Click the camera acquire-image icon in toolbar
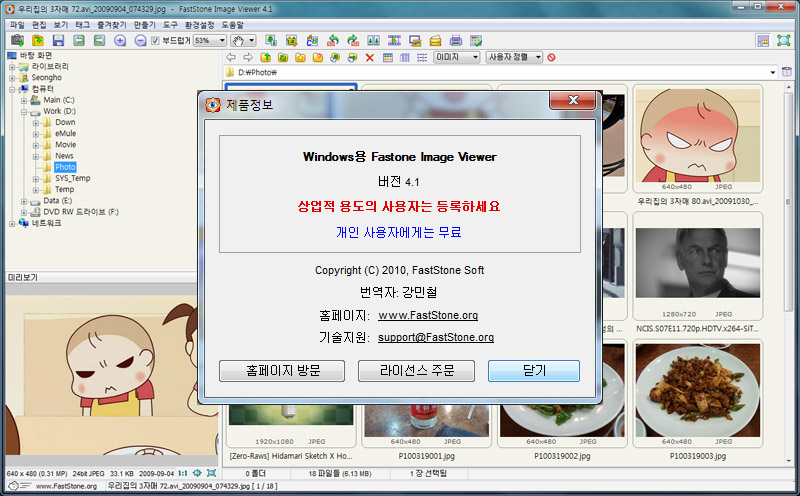 (17, 40)
